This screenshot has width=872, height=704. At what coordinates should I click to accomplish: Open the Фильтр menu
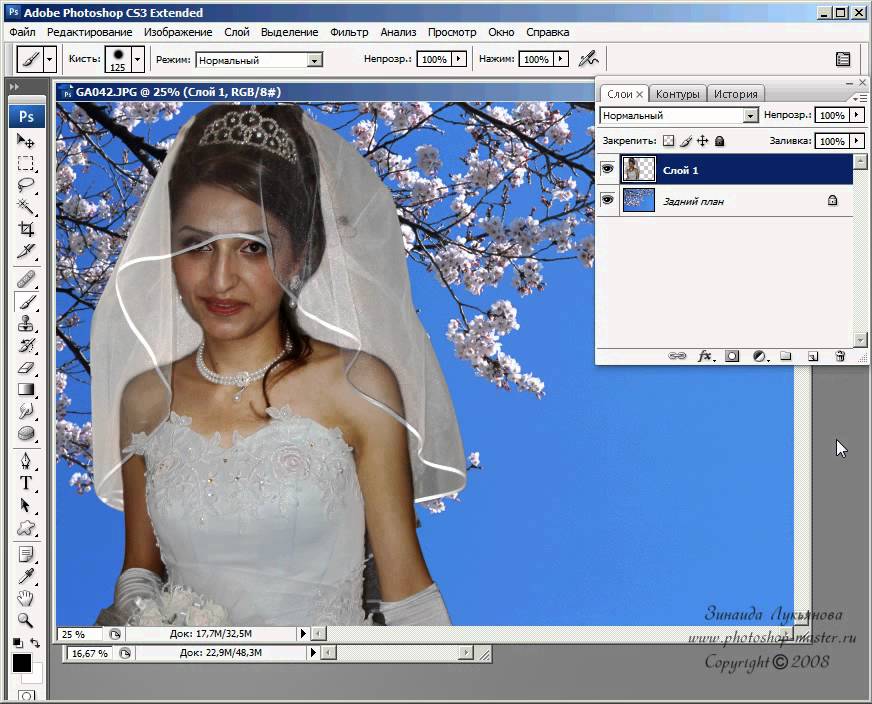point(349,32)
